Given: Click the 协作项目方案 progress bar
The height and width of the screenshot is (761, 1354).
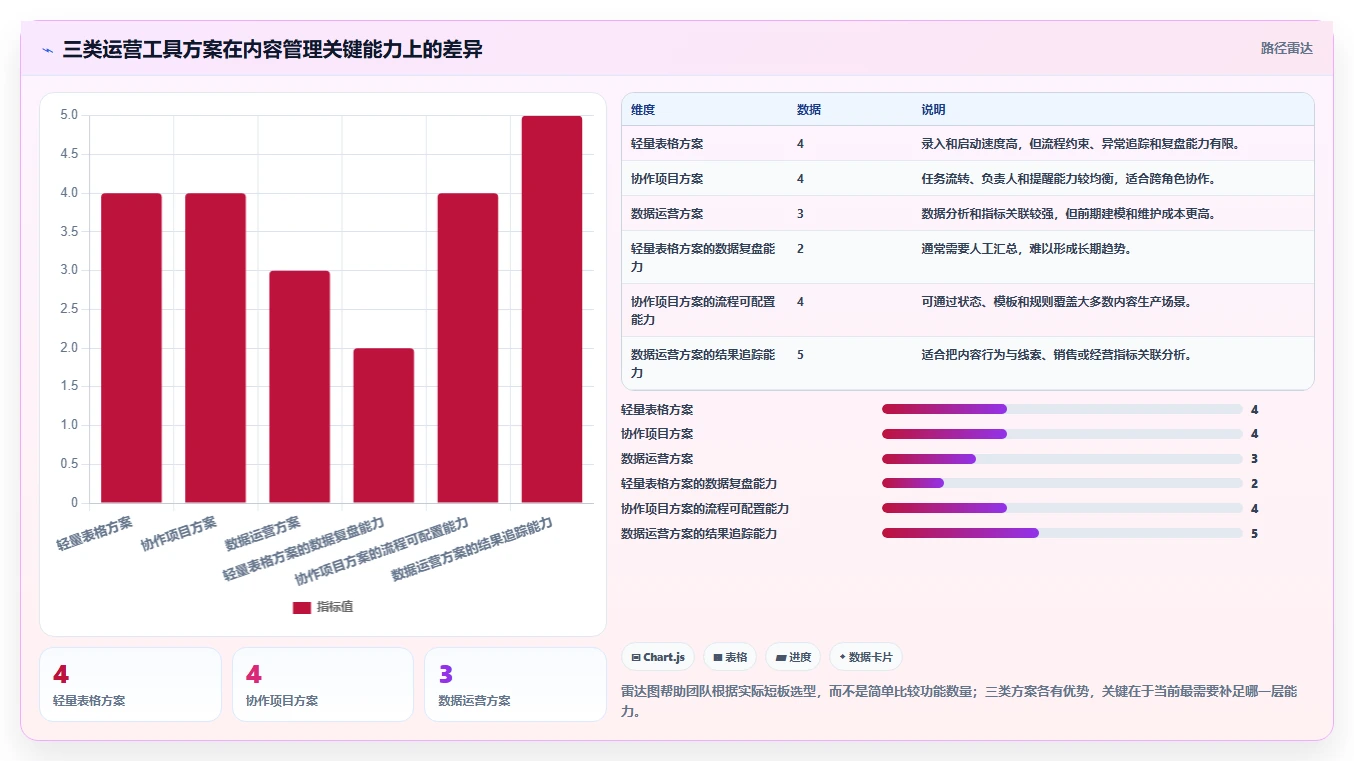Looking at the screenshot, I should point(1062,434).
